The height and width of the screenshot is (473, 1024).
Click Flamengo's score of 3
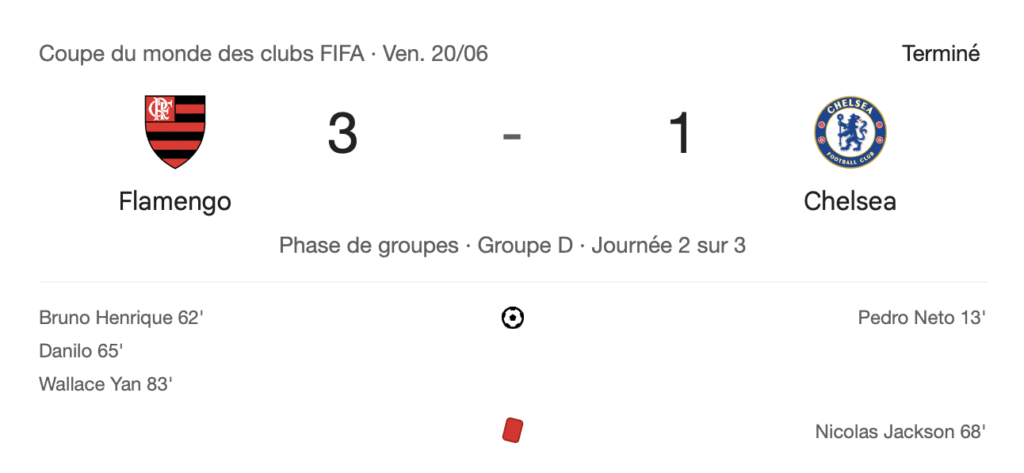coord(343,134)
